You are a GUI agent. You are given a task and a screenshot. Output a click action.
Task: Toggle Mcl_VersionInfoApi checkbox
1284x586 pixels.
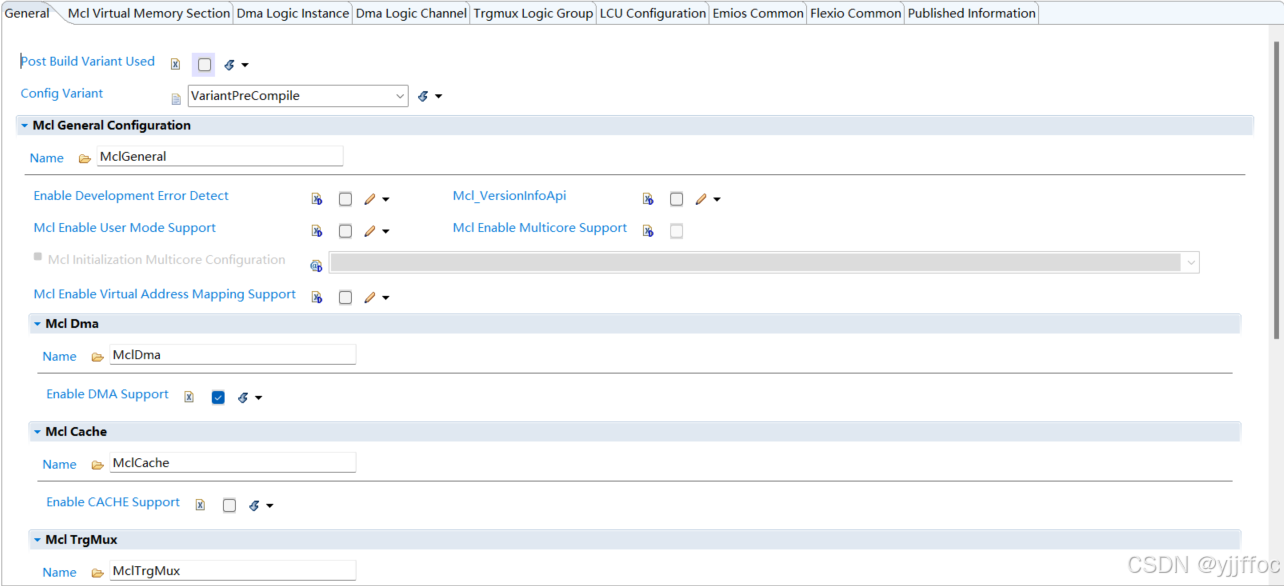676,199
